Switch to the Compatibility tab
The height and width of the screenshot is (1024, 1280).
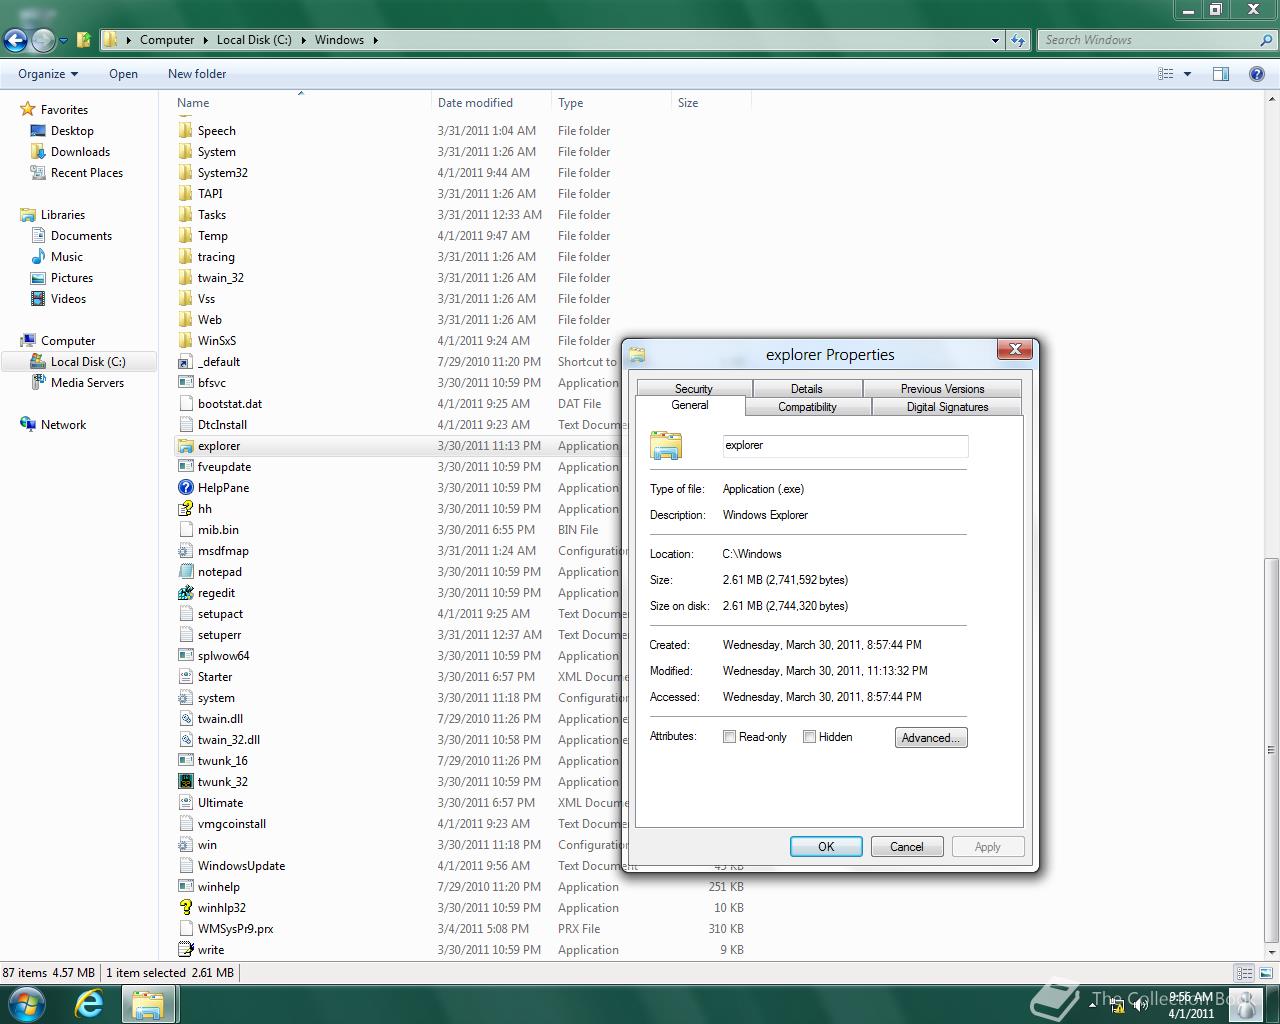808,407
